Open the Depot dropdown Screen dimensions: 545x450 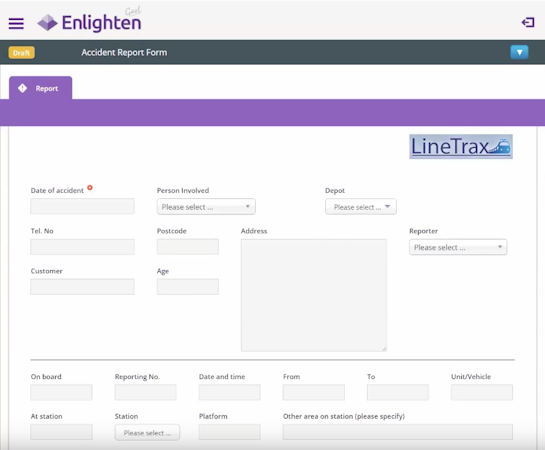coord(361,207)
